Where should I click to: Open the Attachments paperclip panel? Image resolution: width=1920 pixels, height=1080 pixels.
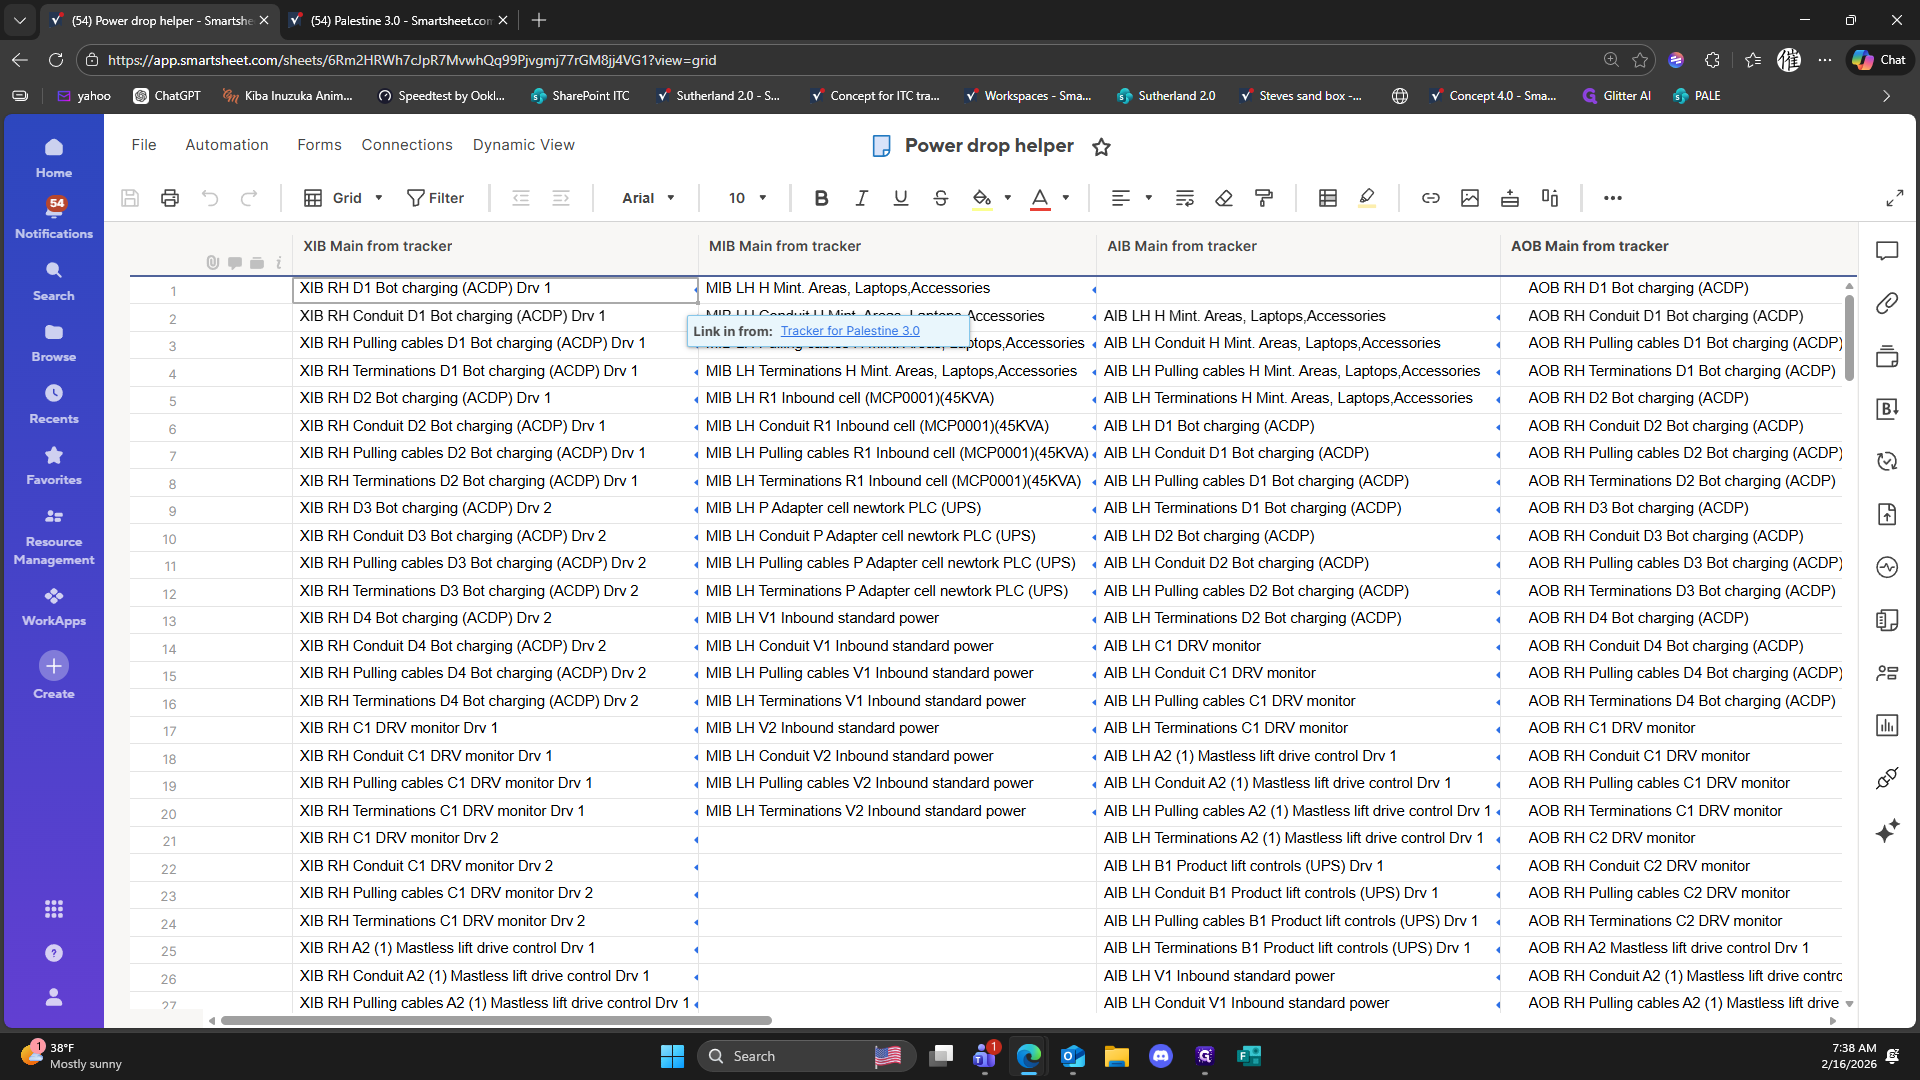[1887, 303]
